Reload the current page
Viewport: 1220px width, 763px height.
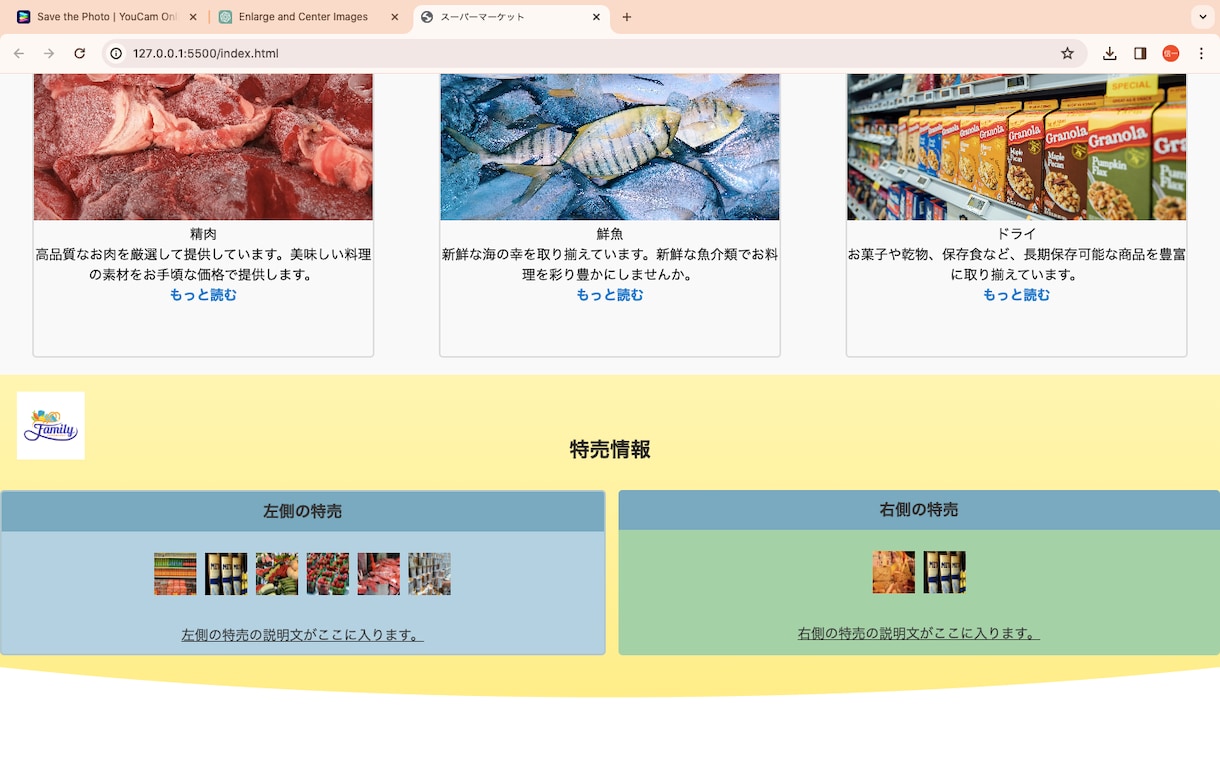pyautogui.click(x=79, y=54)
